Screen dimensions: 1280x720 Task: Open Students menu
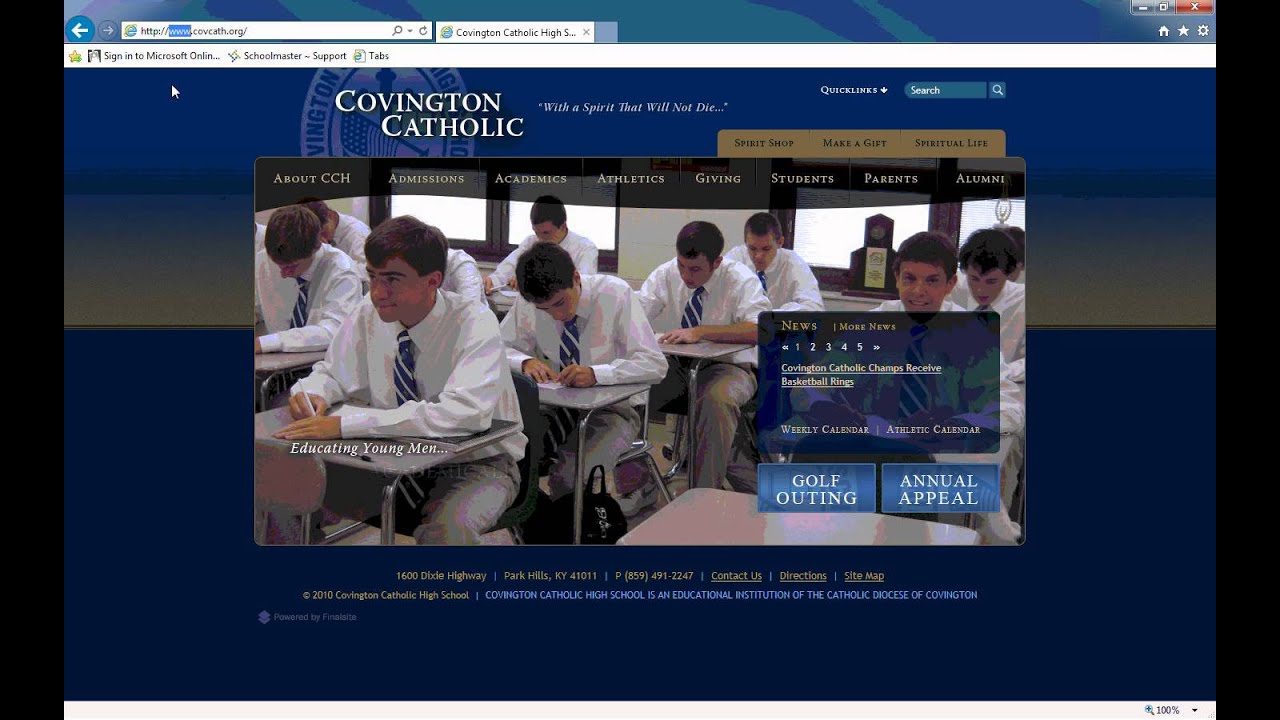pos(802,178)
